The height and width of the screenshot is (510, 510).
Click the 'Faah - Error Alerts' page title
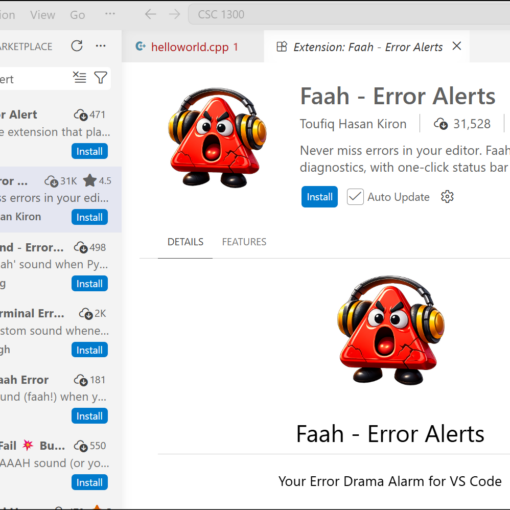point(398,96)
